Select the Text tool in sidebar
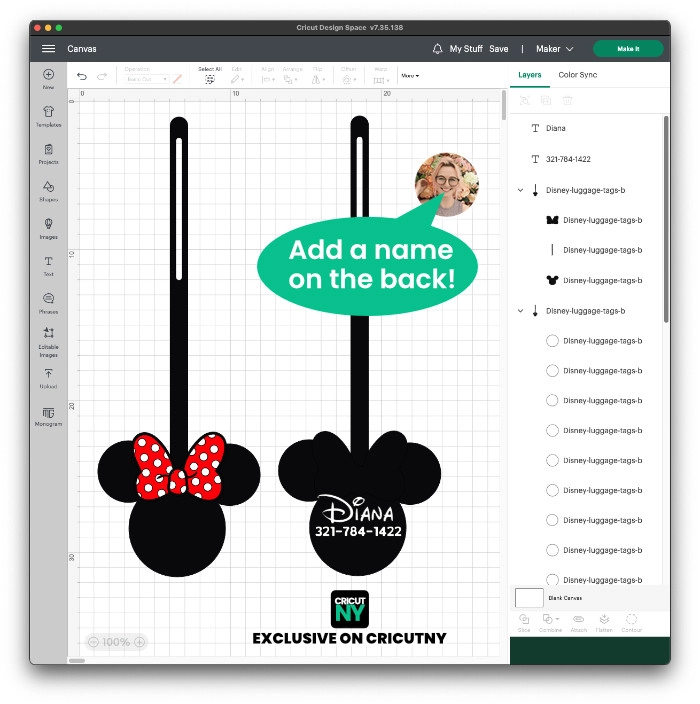The image size is (700, 704). [48, 266]
